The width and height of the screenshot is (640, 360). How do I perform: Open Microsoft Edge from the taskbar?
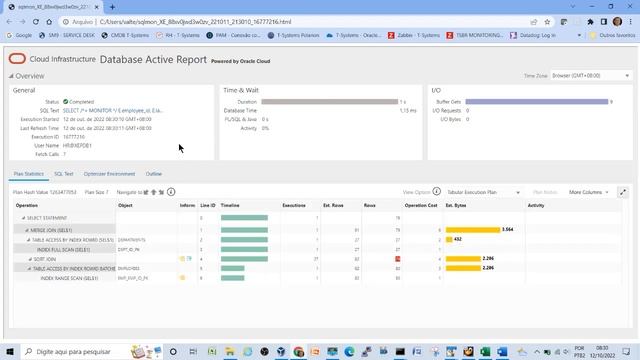coord(349,351)
